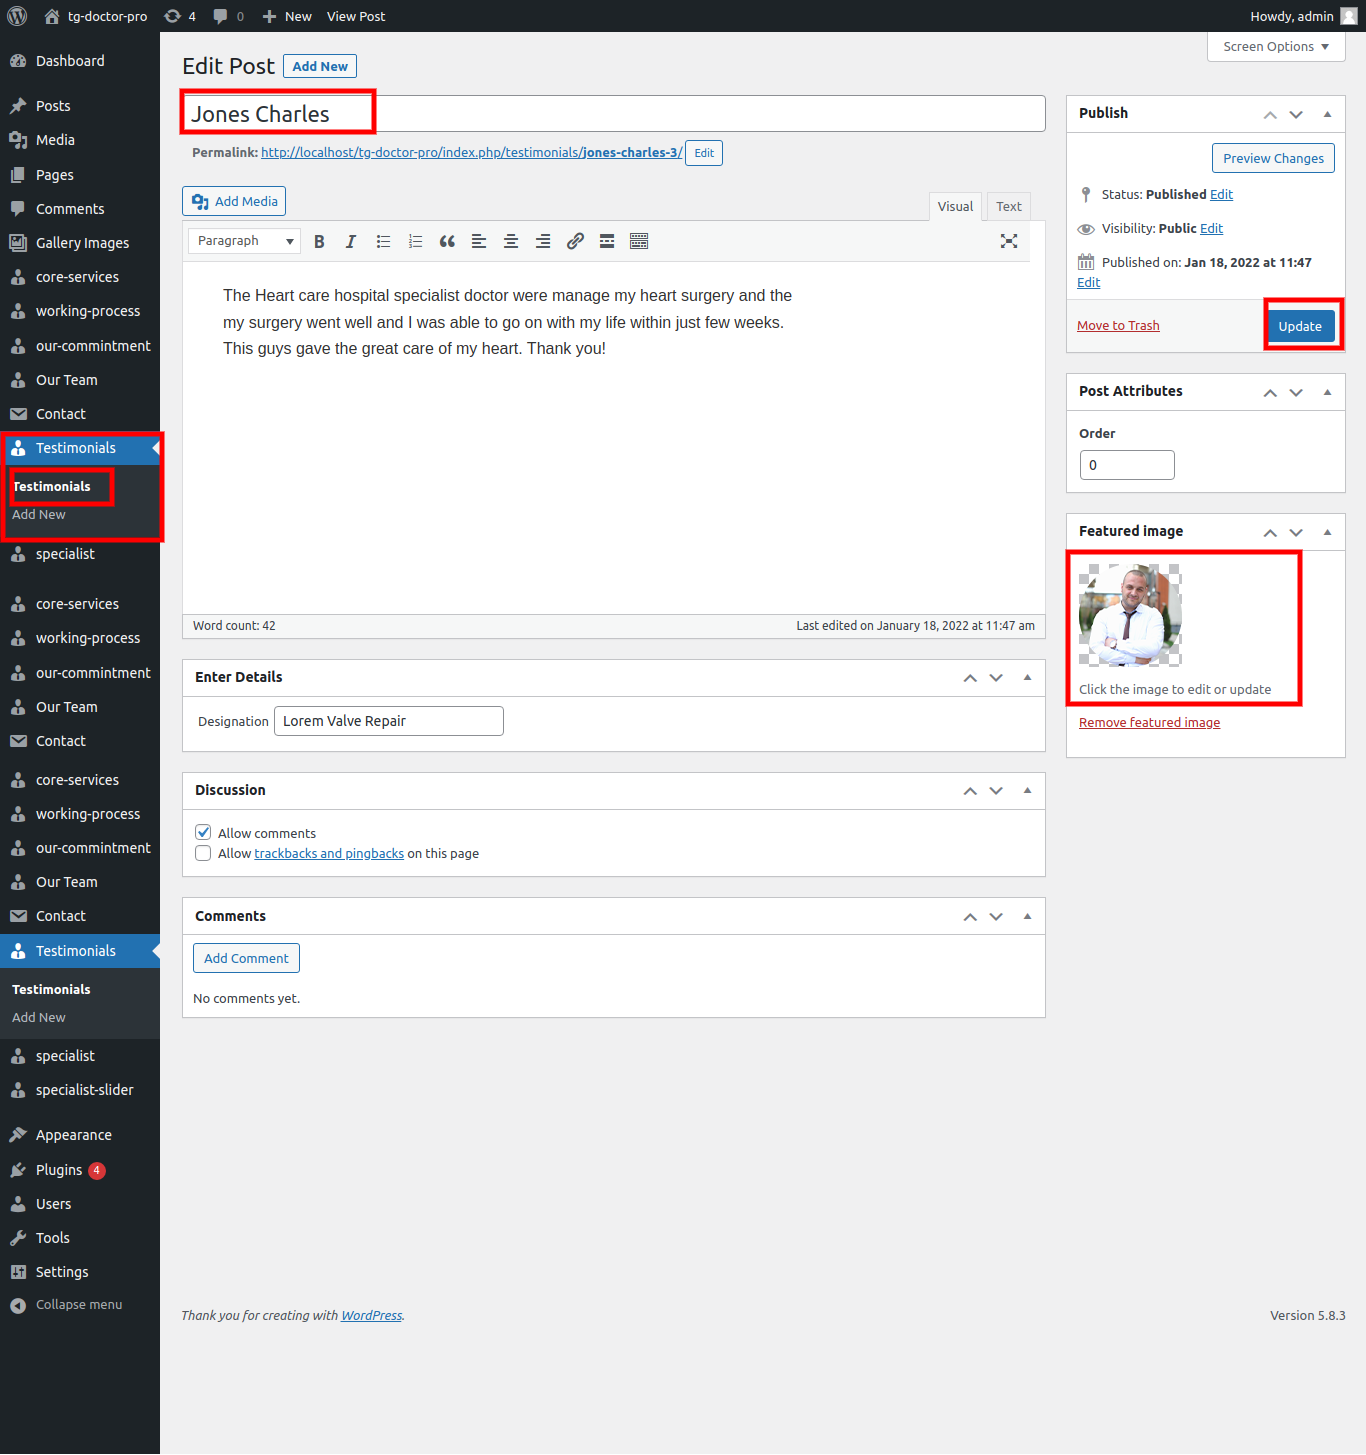
Task: Center align the text
Action: [511, 242]
